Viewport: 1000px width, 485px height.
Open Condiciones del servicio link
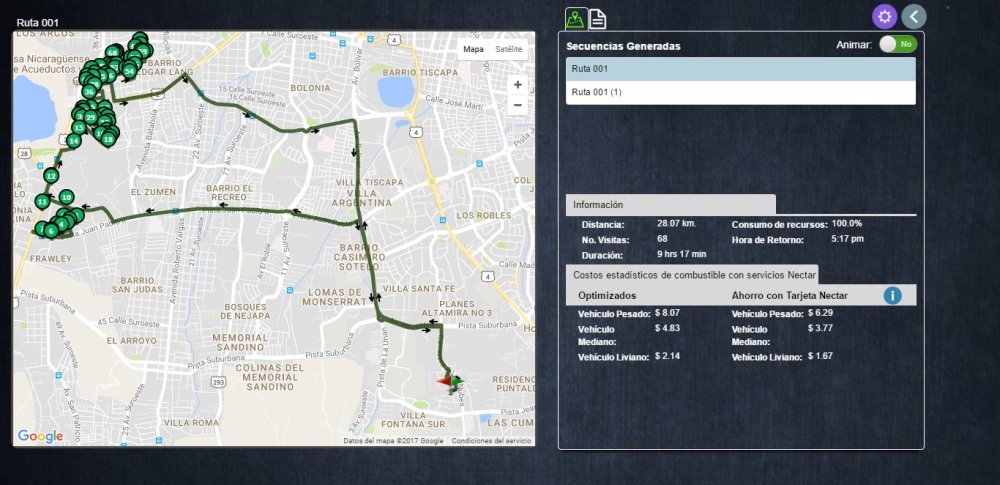(x=491, y=441)
